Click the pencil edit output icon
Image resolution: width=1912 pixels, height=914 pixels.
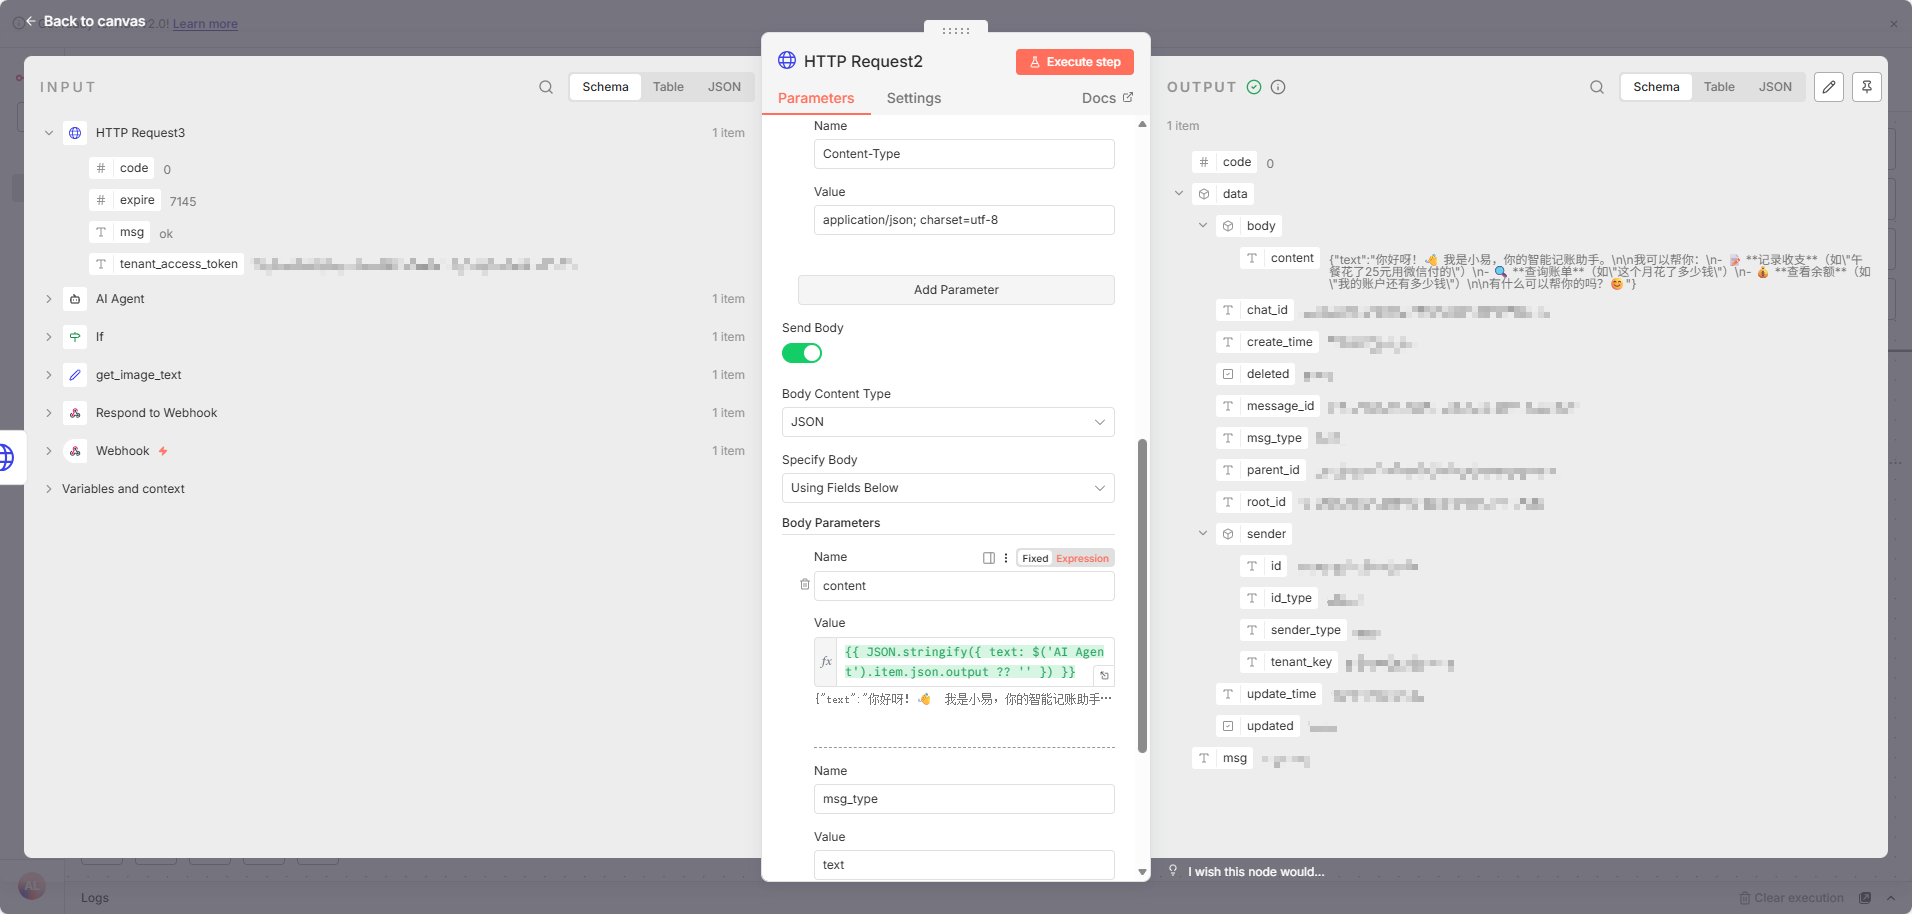point(1829,87)
